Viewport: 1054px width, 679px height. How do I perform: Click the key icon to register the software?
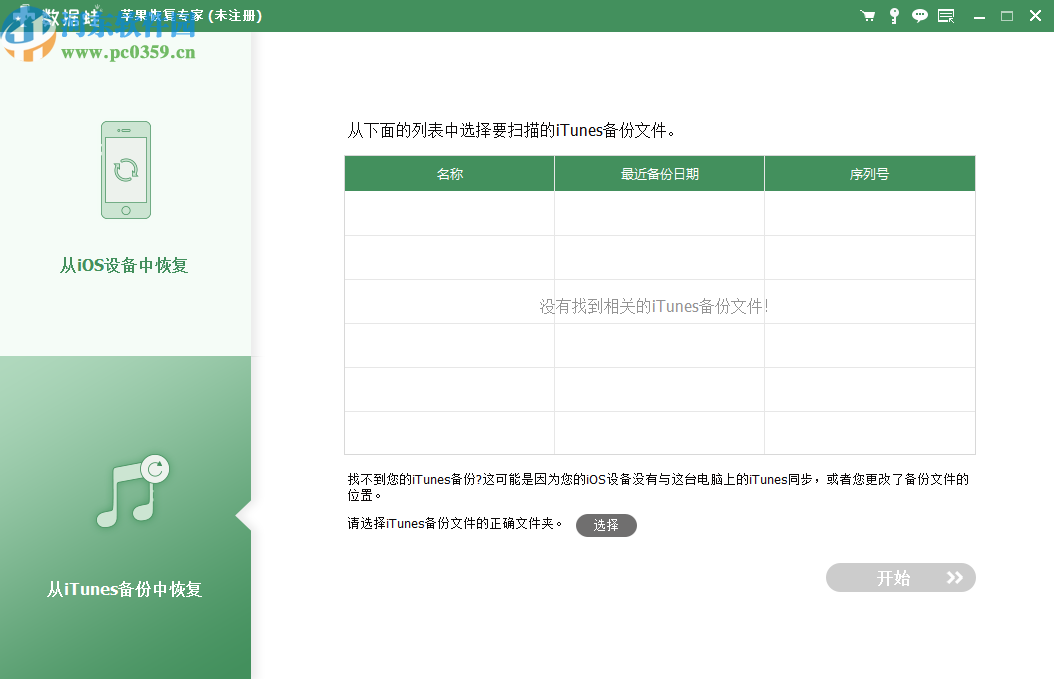[893, 15]
